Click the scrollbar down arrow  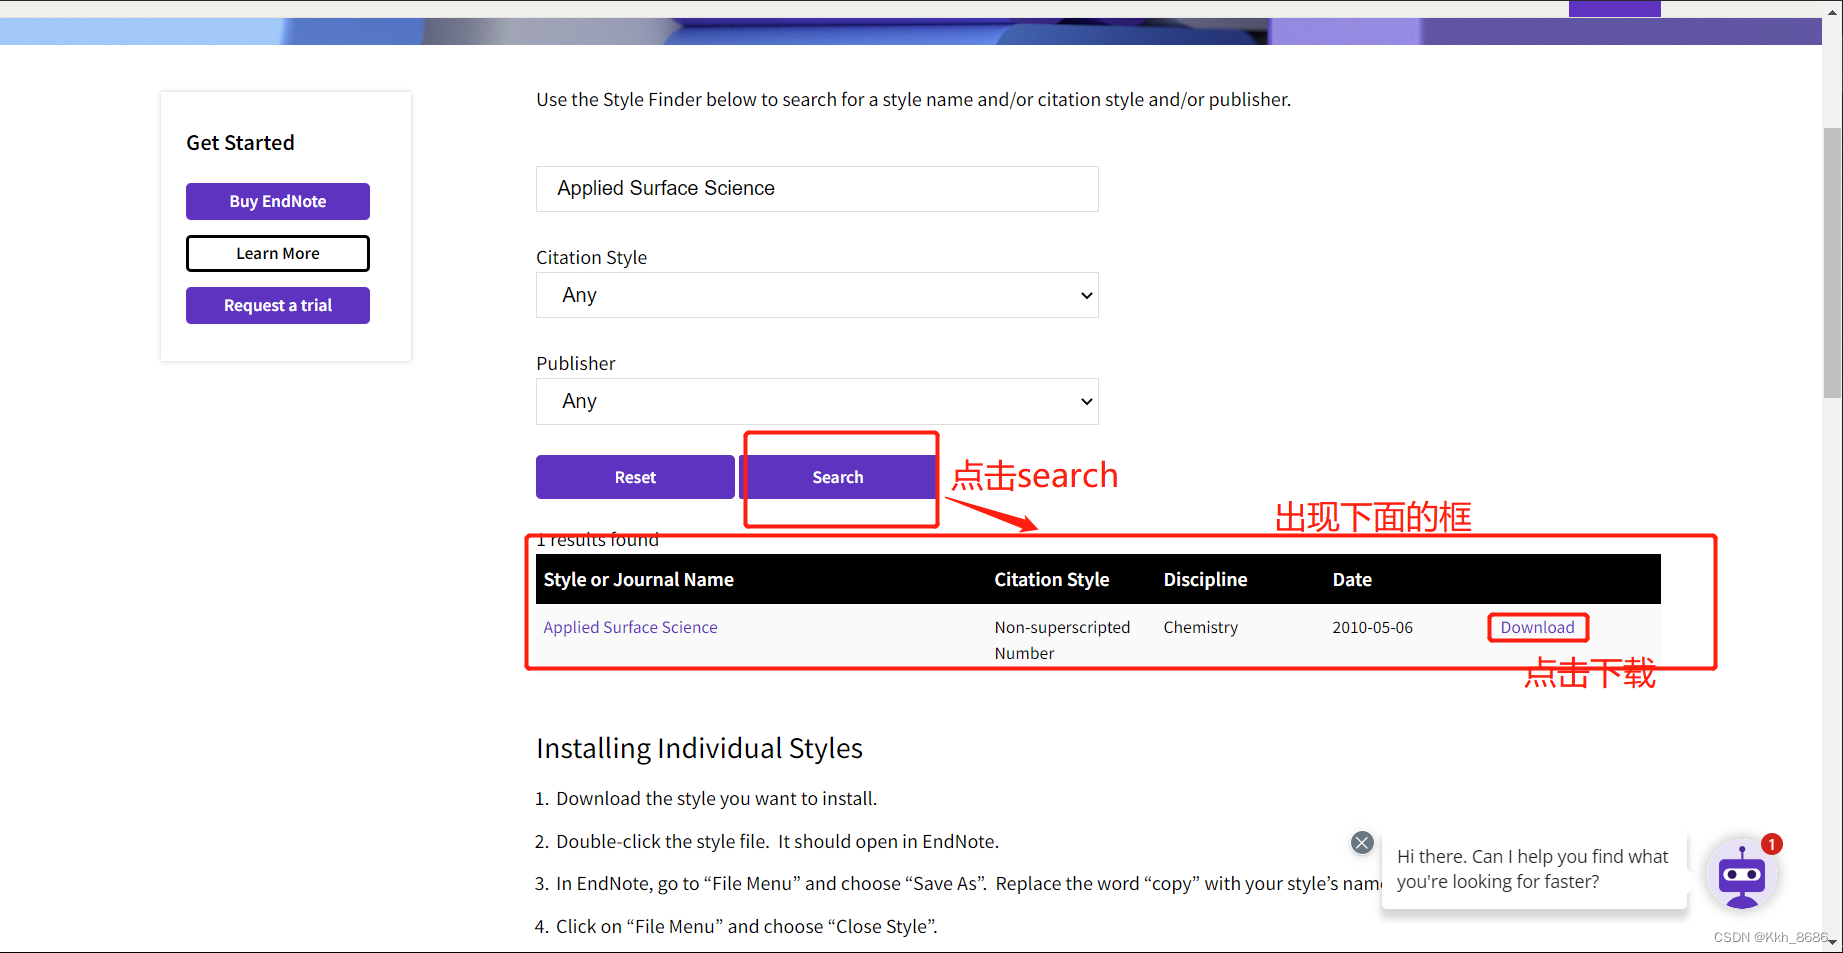pyautogui.click(x=1832, y=942)
